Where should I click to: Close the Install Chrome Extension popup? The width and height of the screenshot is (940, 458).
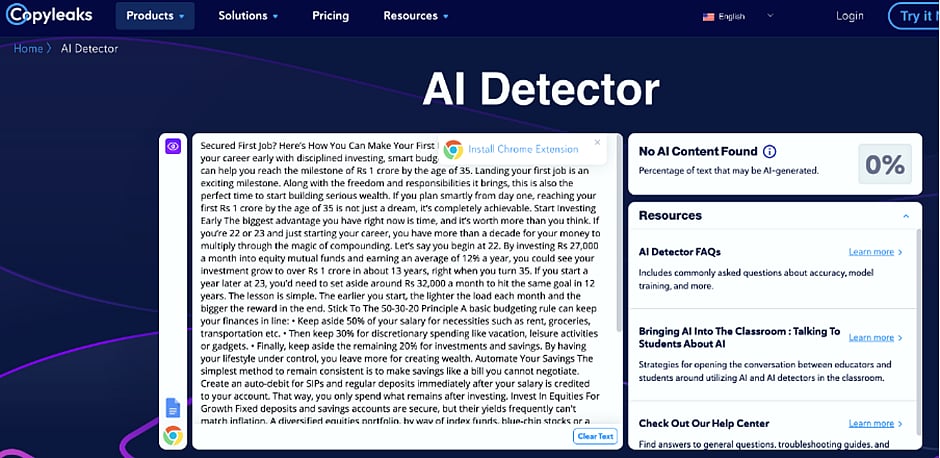coord(597,142)
